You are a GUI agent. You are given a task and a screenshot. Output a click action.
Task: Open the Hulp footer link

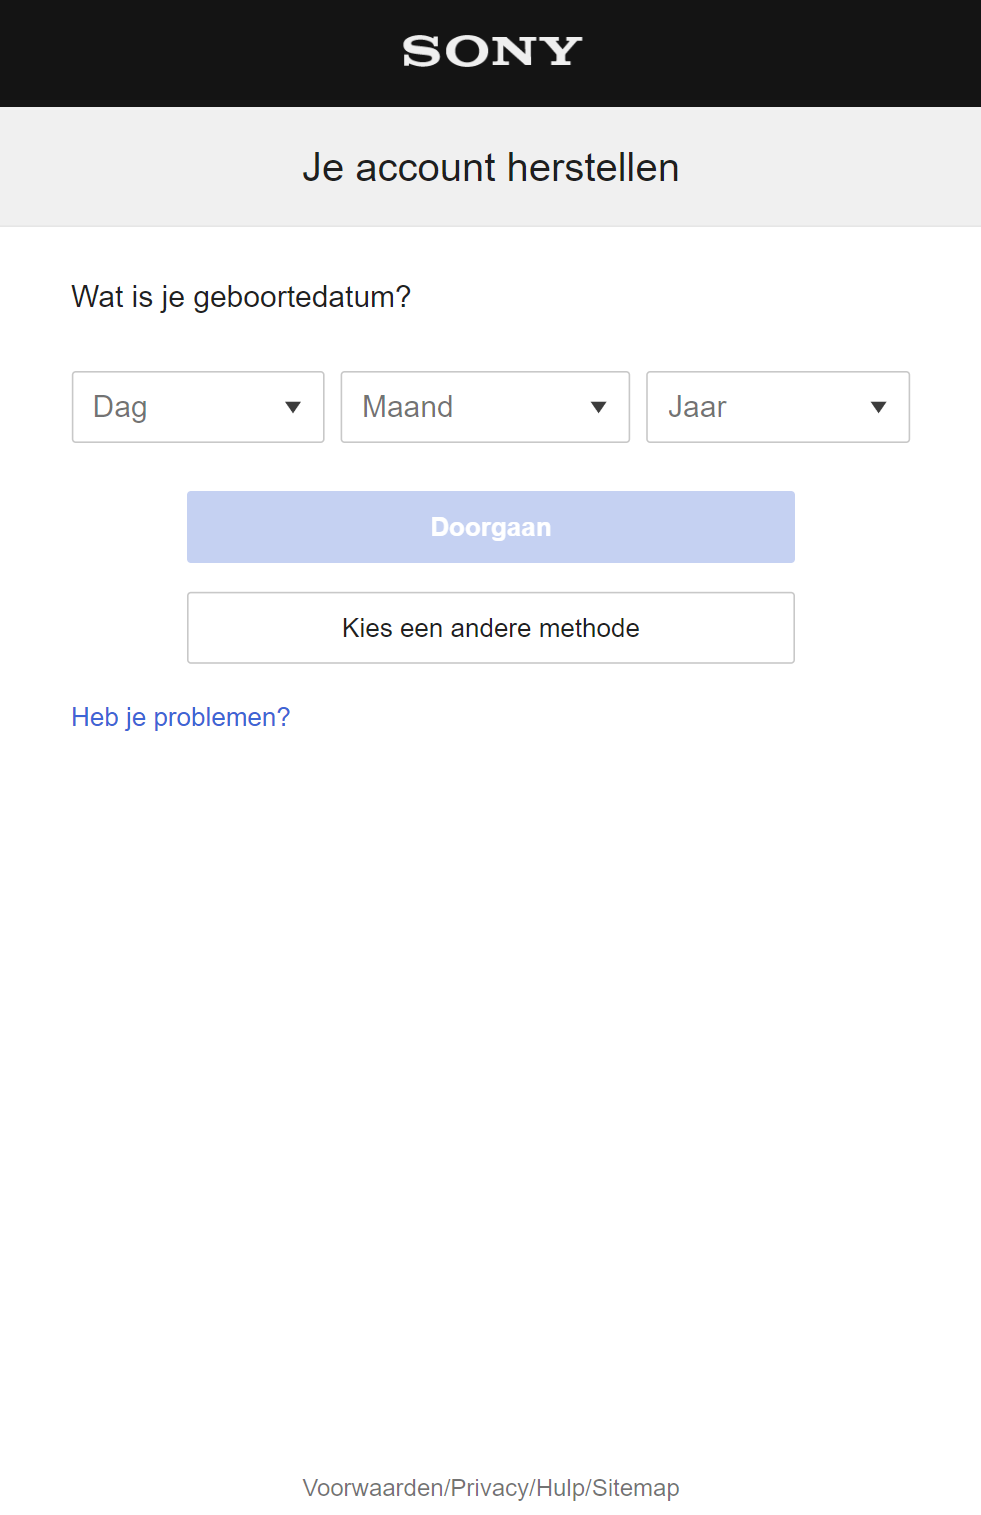[560, 1488]
